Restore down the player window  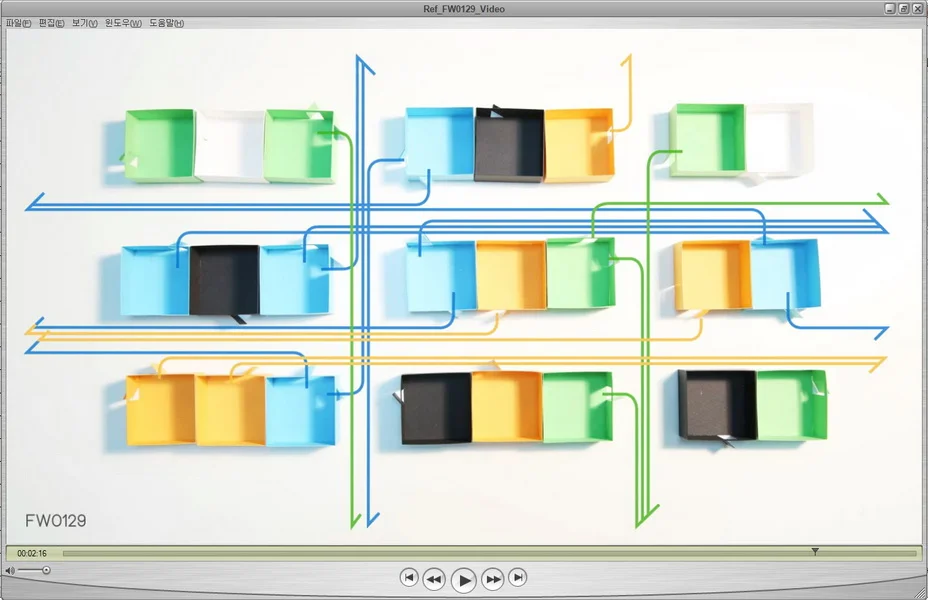(x=904, y=8)
